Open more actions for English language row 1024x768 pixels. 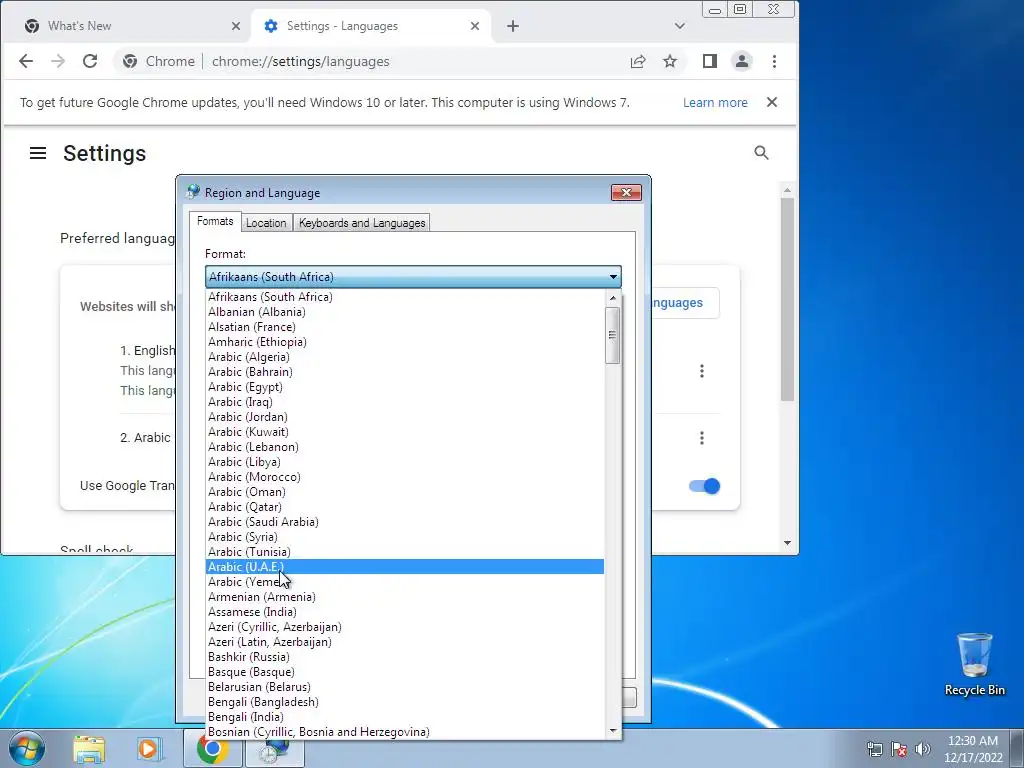tap(702, 371)
